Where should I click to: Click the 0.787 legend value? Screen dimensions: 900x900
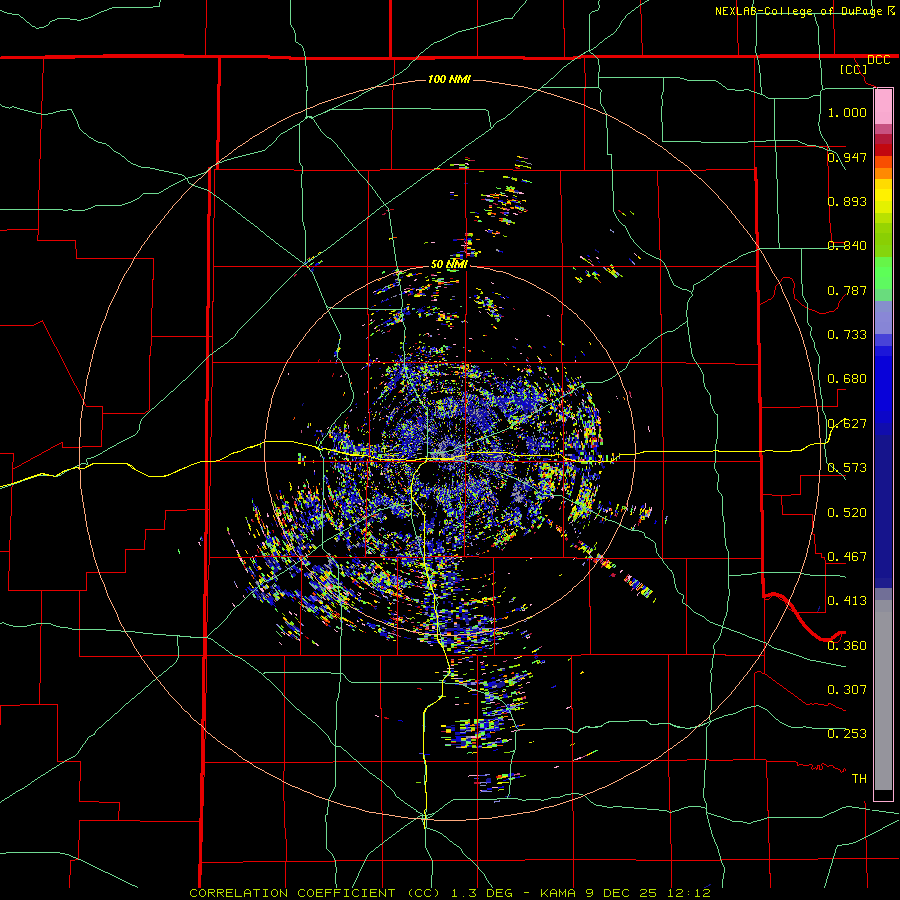click(847, 290)
